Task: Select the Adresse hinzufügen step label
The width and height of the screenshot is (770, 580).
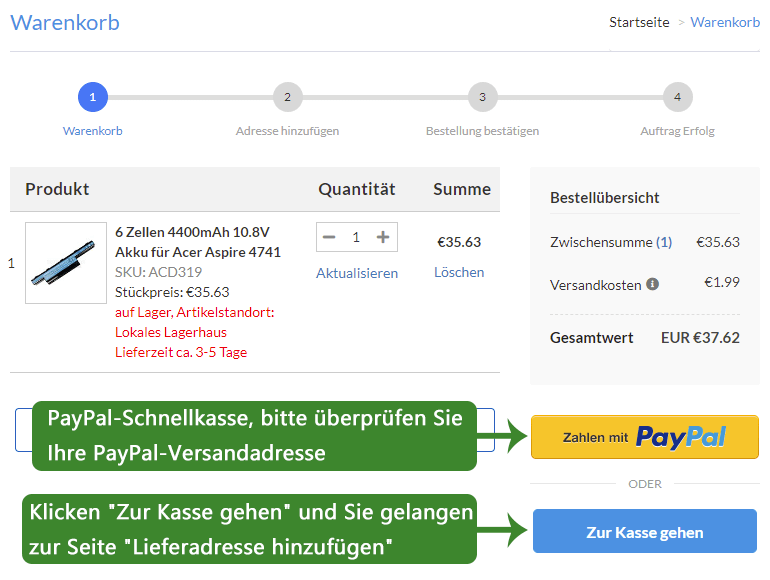Action: (x=287, y=131)
